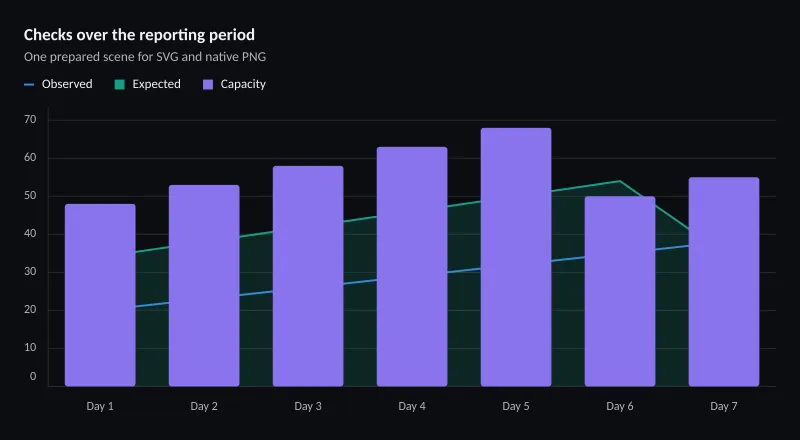Select the Day 1 capacity bar
The width and height of the screenshot is (800, 440).
pos(100,295)
